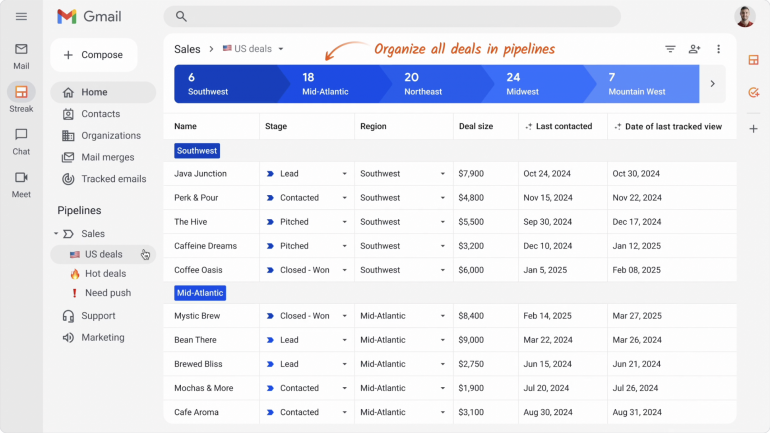Click the Organizations building icon
770x433 pixels.
[68, 135]
